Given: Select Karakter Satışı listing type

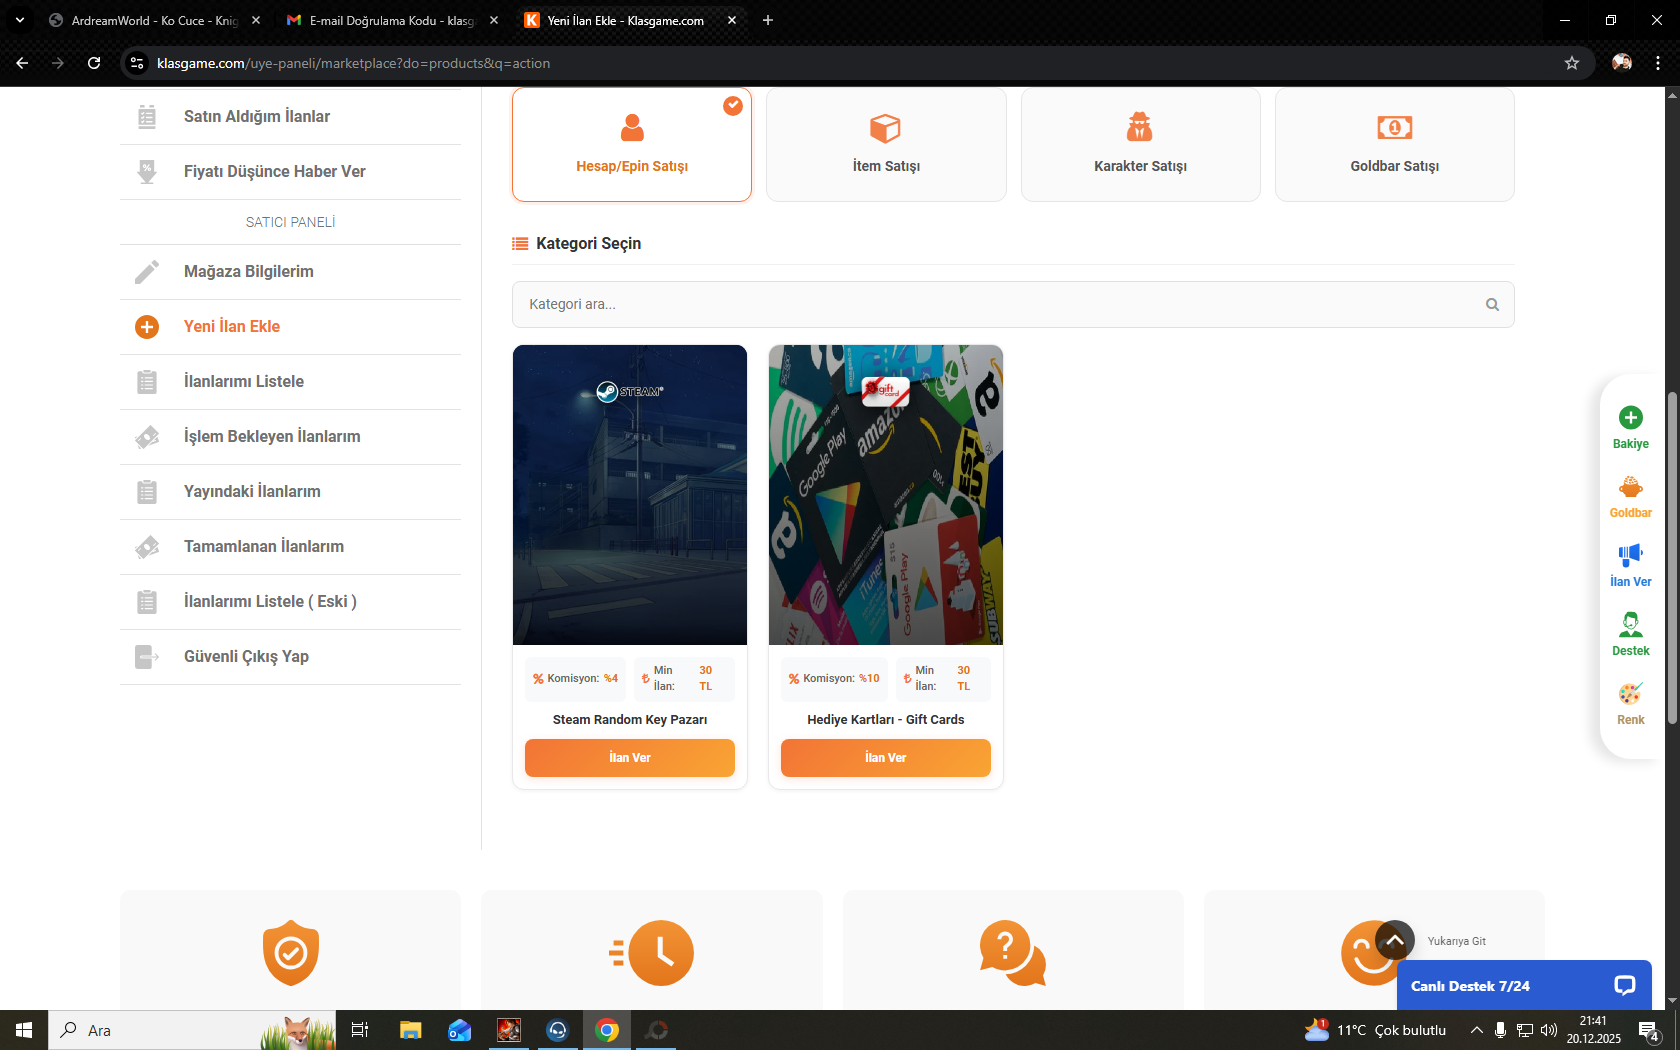Looking at the screenshot, I should (x=1140, y=145).
